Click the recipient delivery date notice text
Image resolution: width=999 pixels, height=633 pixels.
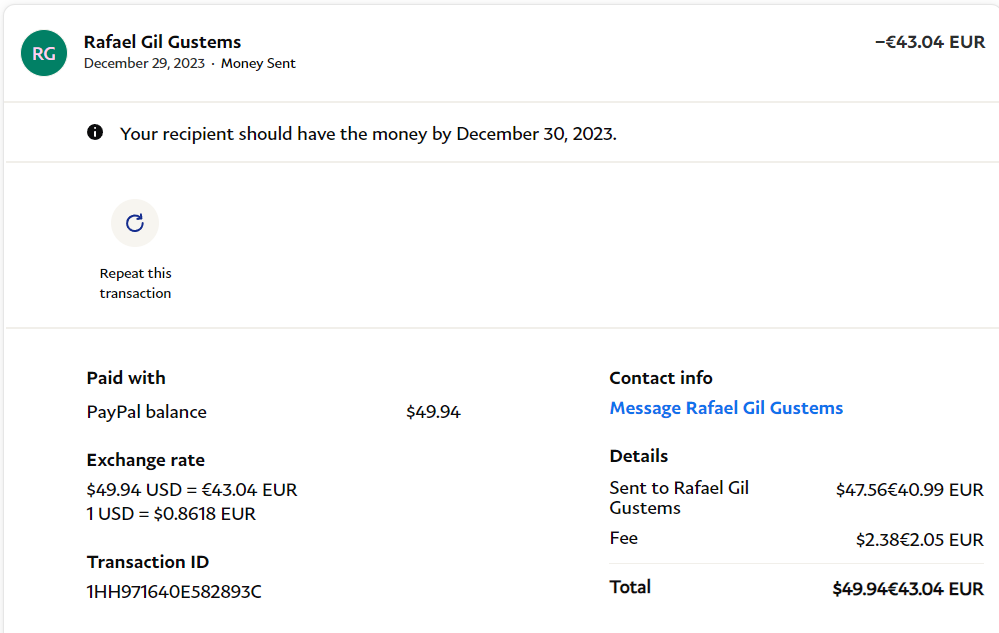[368, 133]
